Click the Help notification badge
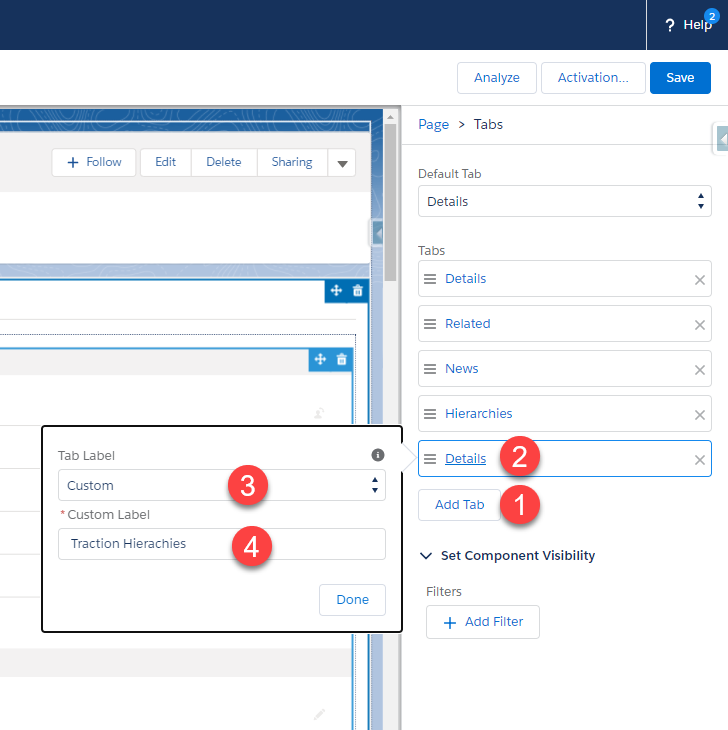This screenshot has height=730, width=728. (x=712, y=16)
